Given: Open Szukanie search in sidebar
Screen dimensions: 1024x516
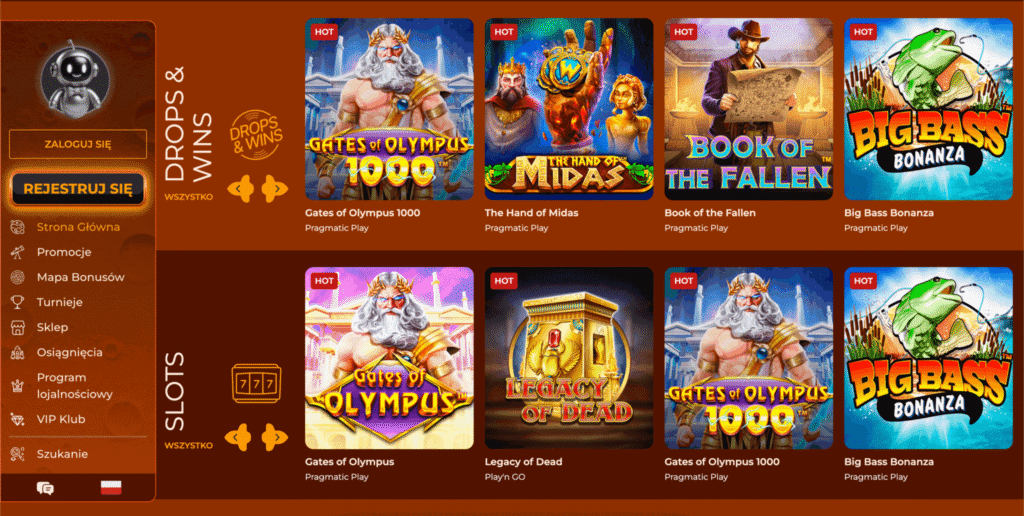Looking at the screenshot, I should [62, 454].
